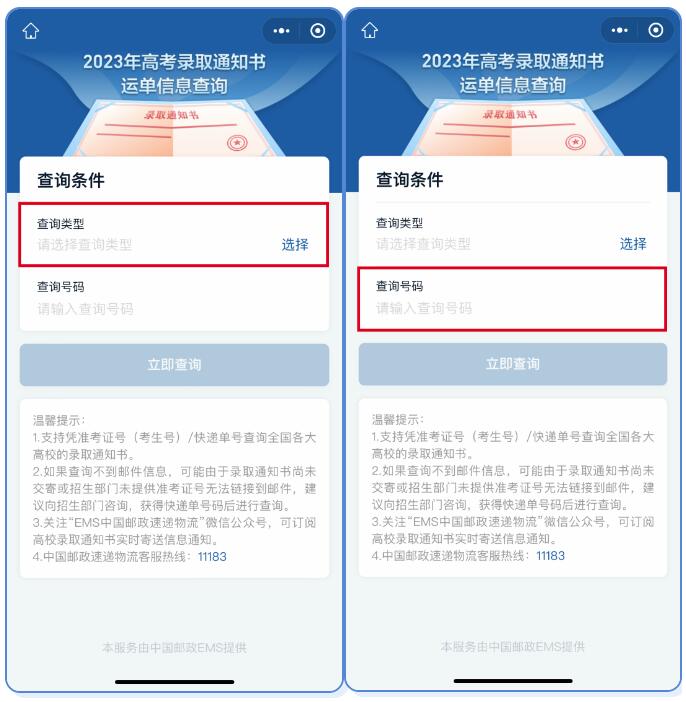Call hotline 11183 link in left screen
686x702 pixels.
tap(212, 556)
